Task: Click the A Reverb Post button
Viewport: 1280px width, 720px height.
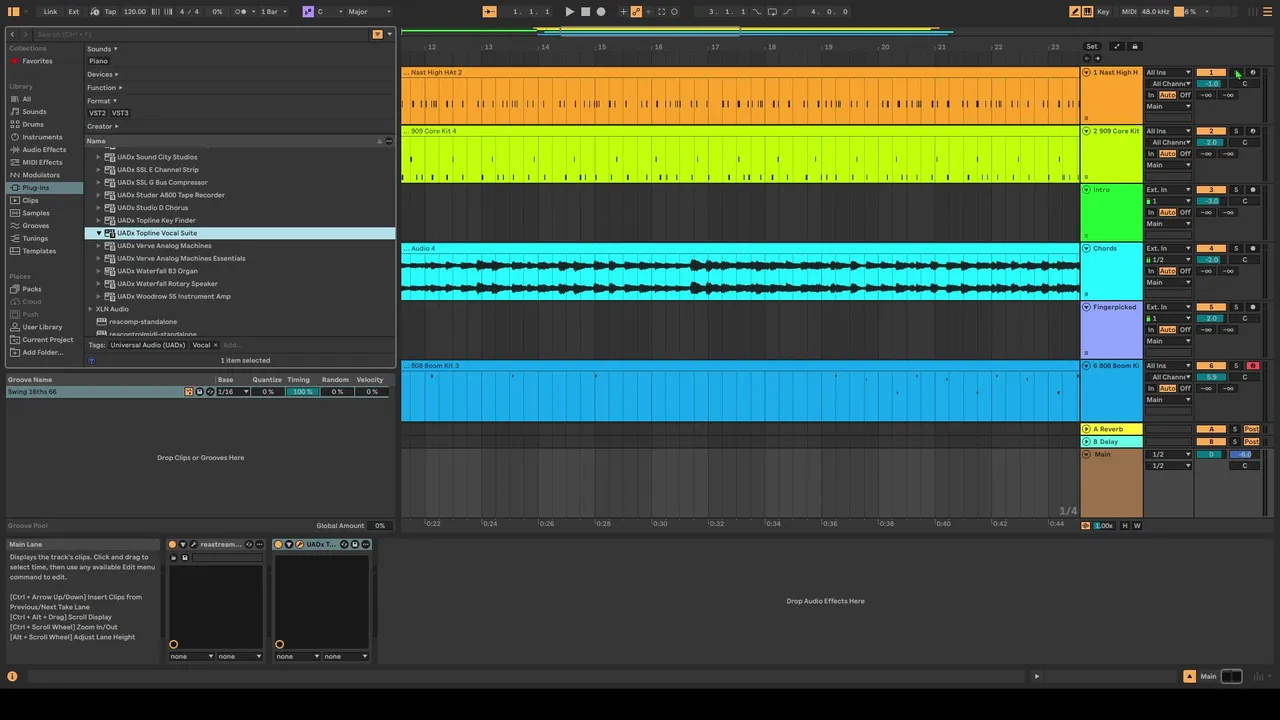Action: point(1252,429)
